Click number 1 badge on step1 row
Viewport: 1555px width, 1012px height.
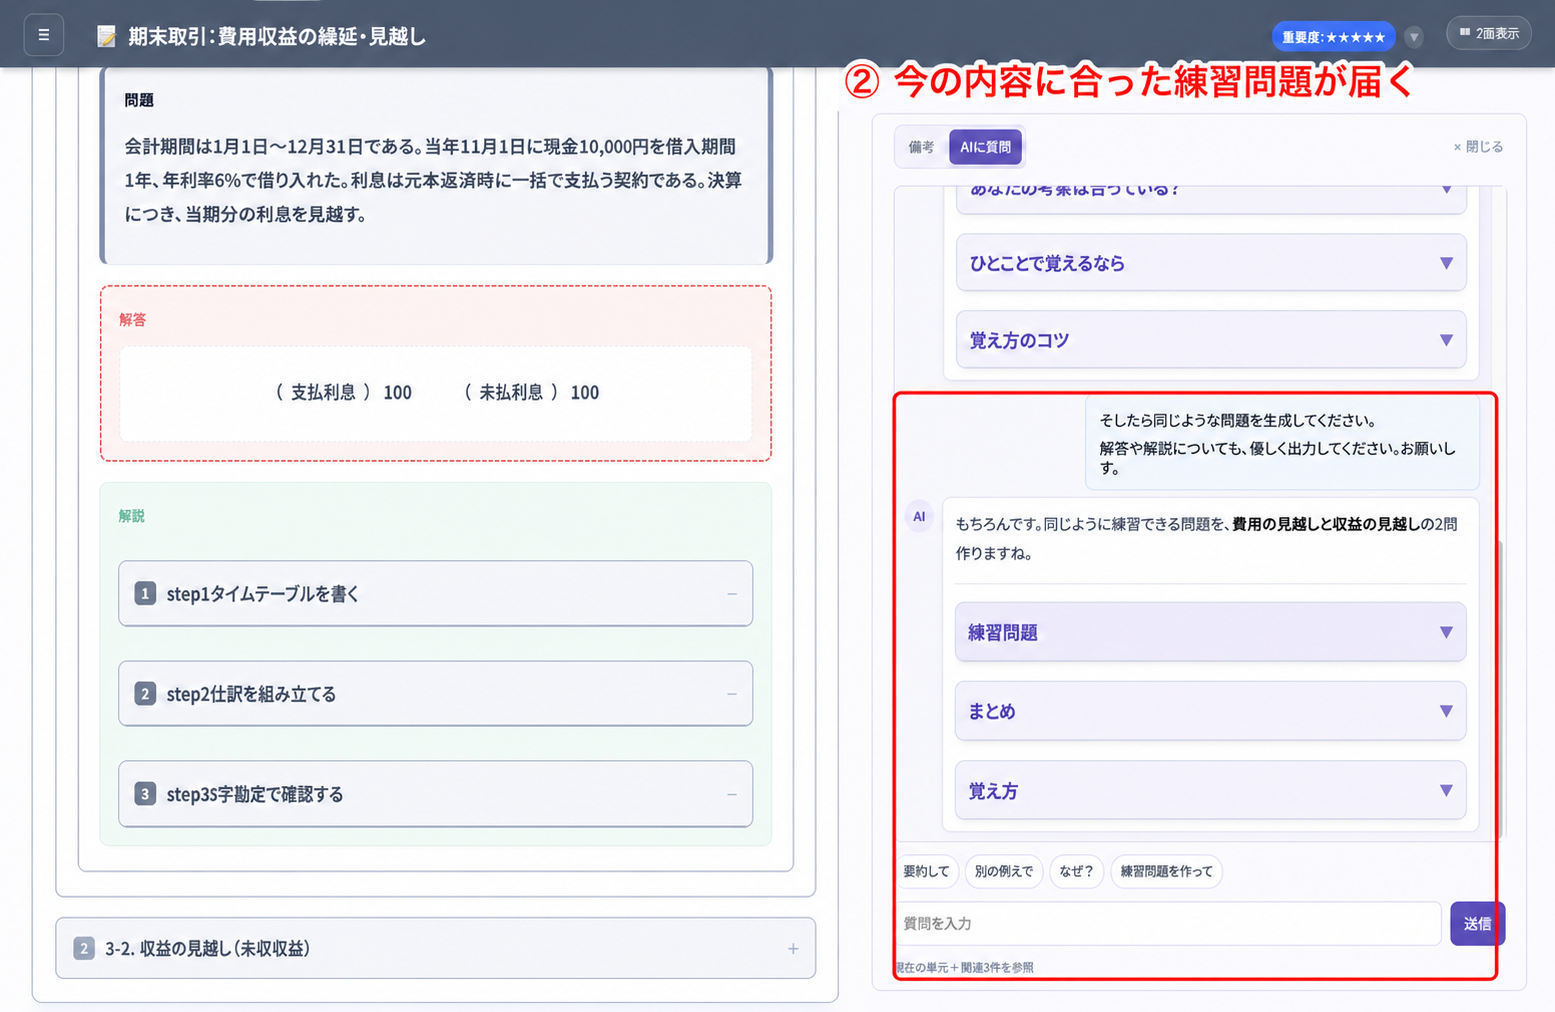(145, 594)
